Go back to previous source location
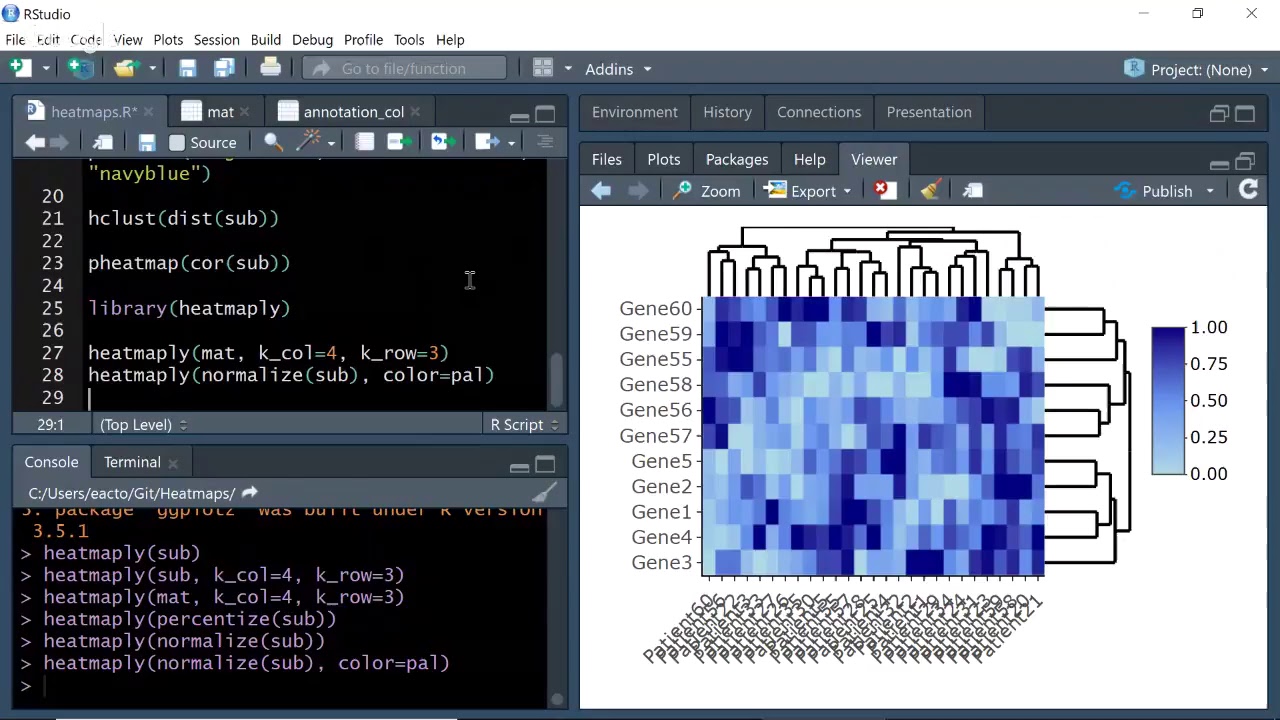The width and height of the screenshot is (1280, 720). (35, 142)
